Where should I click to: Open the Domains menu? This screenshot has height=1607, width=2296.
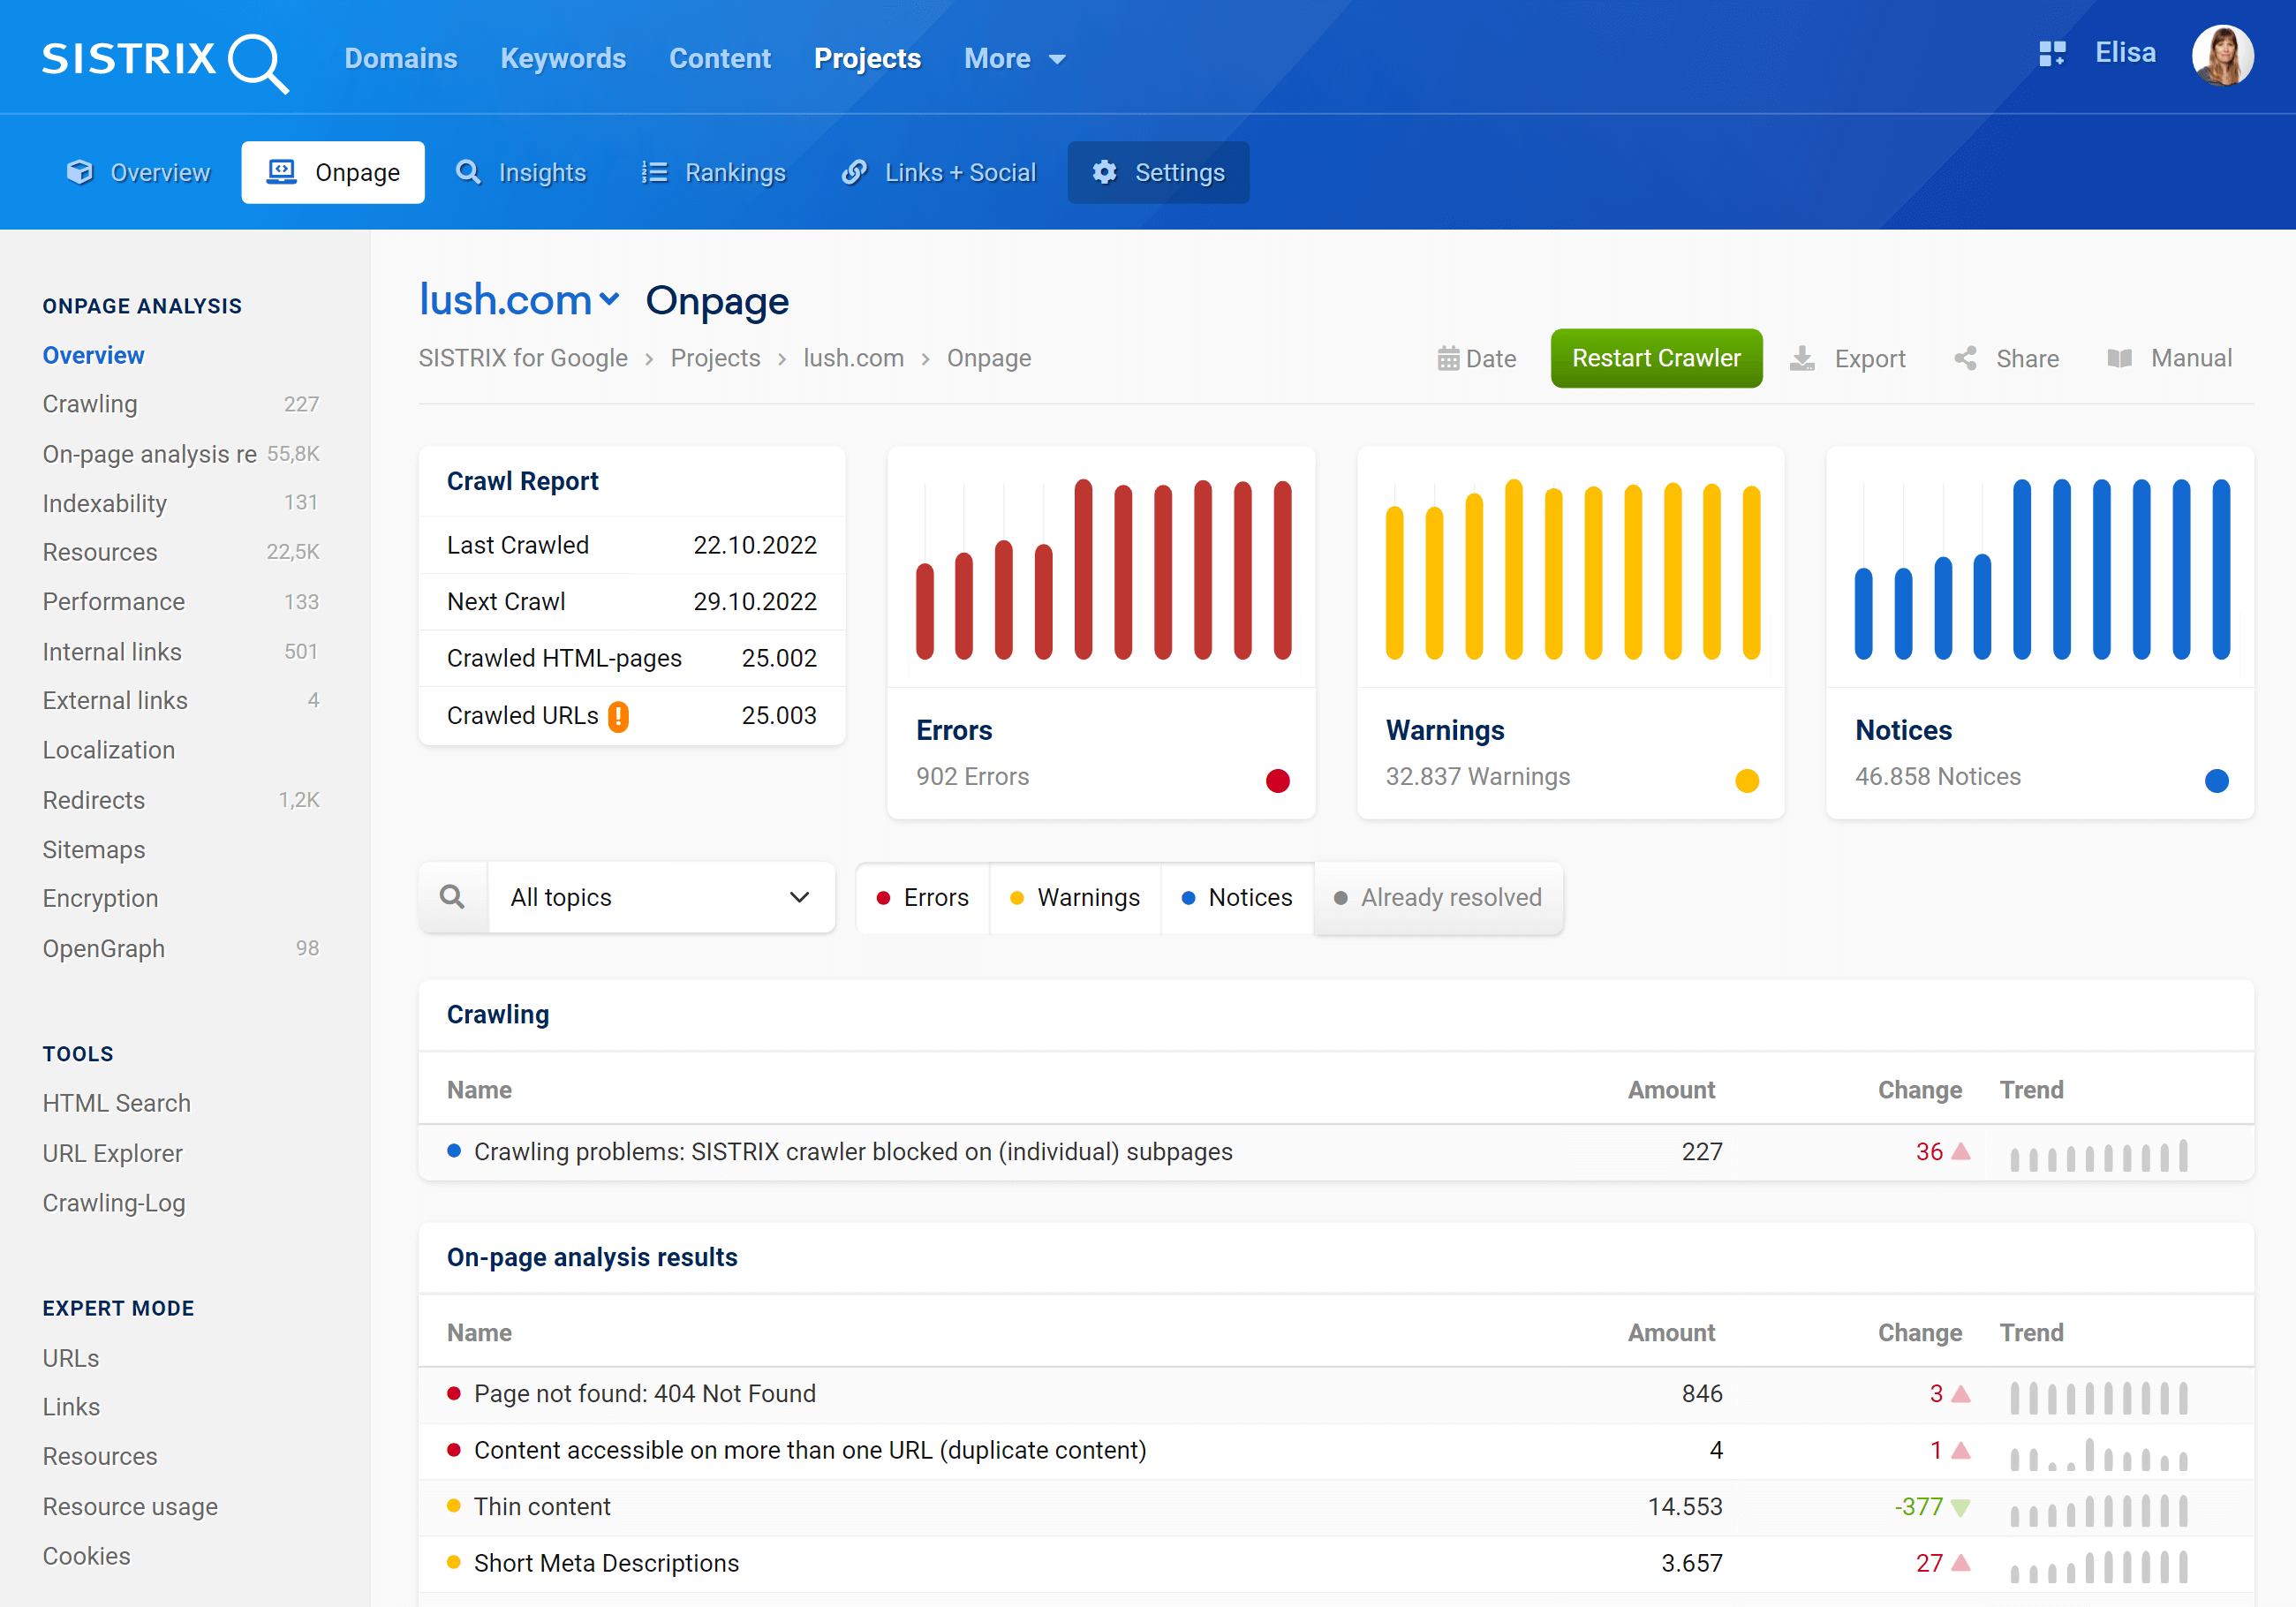pos(401,59)
